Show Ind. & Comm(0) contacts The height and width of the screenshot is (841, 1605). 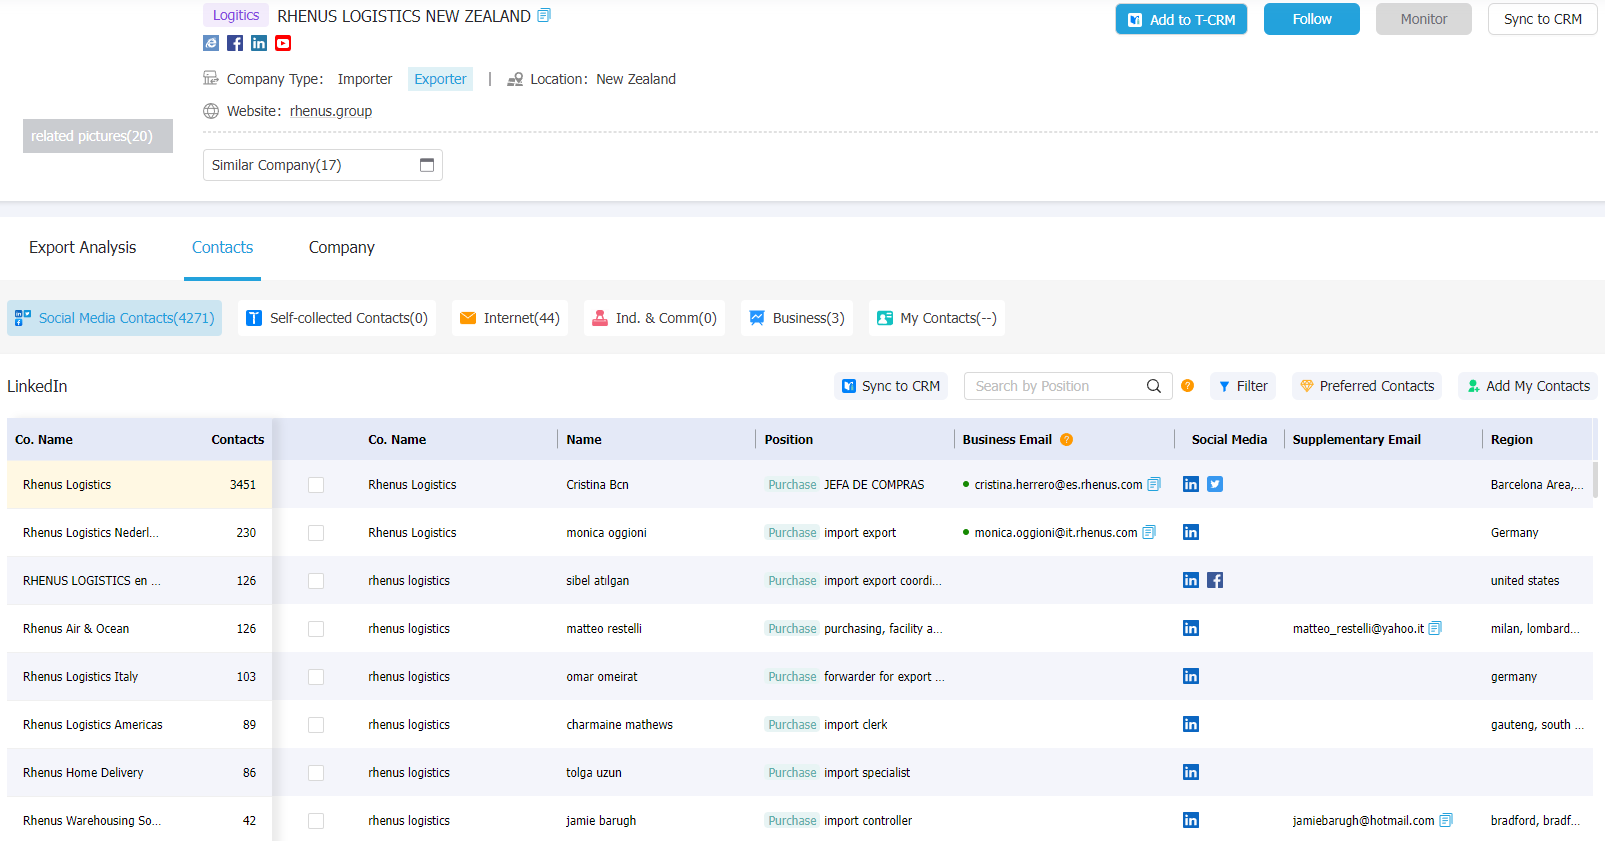[x=654, y=318]
